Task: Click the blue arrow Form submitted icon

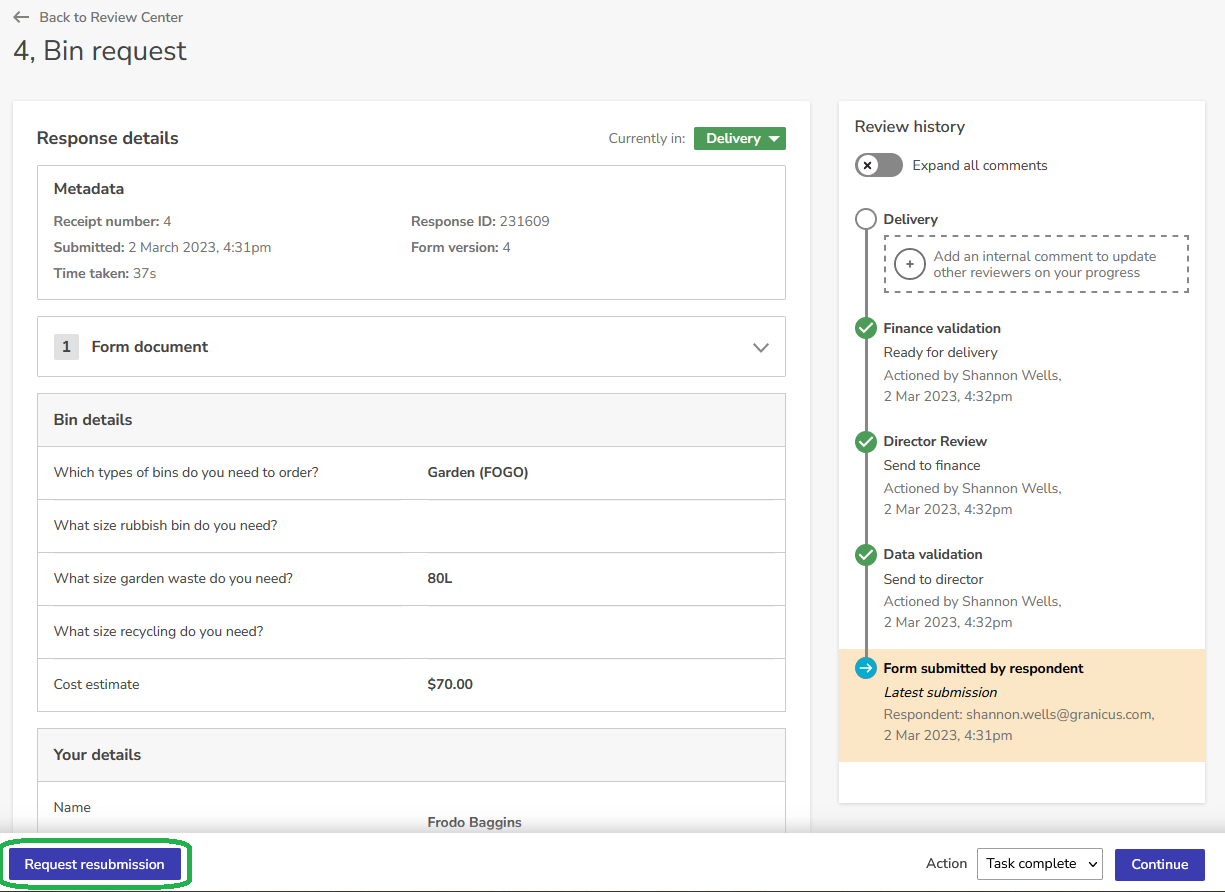Action: pyautogui.click(x=866, y=668)
